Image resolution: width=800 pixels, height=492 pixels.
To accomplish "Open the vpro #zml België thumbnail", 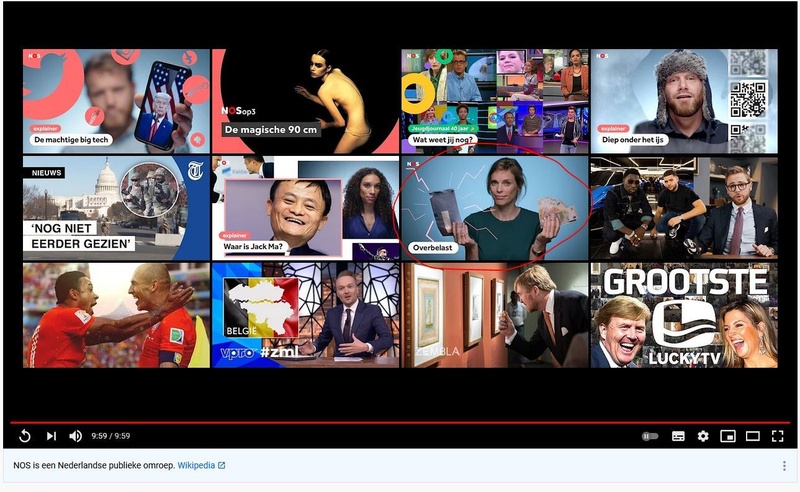I will pos(306,315).
